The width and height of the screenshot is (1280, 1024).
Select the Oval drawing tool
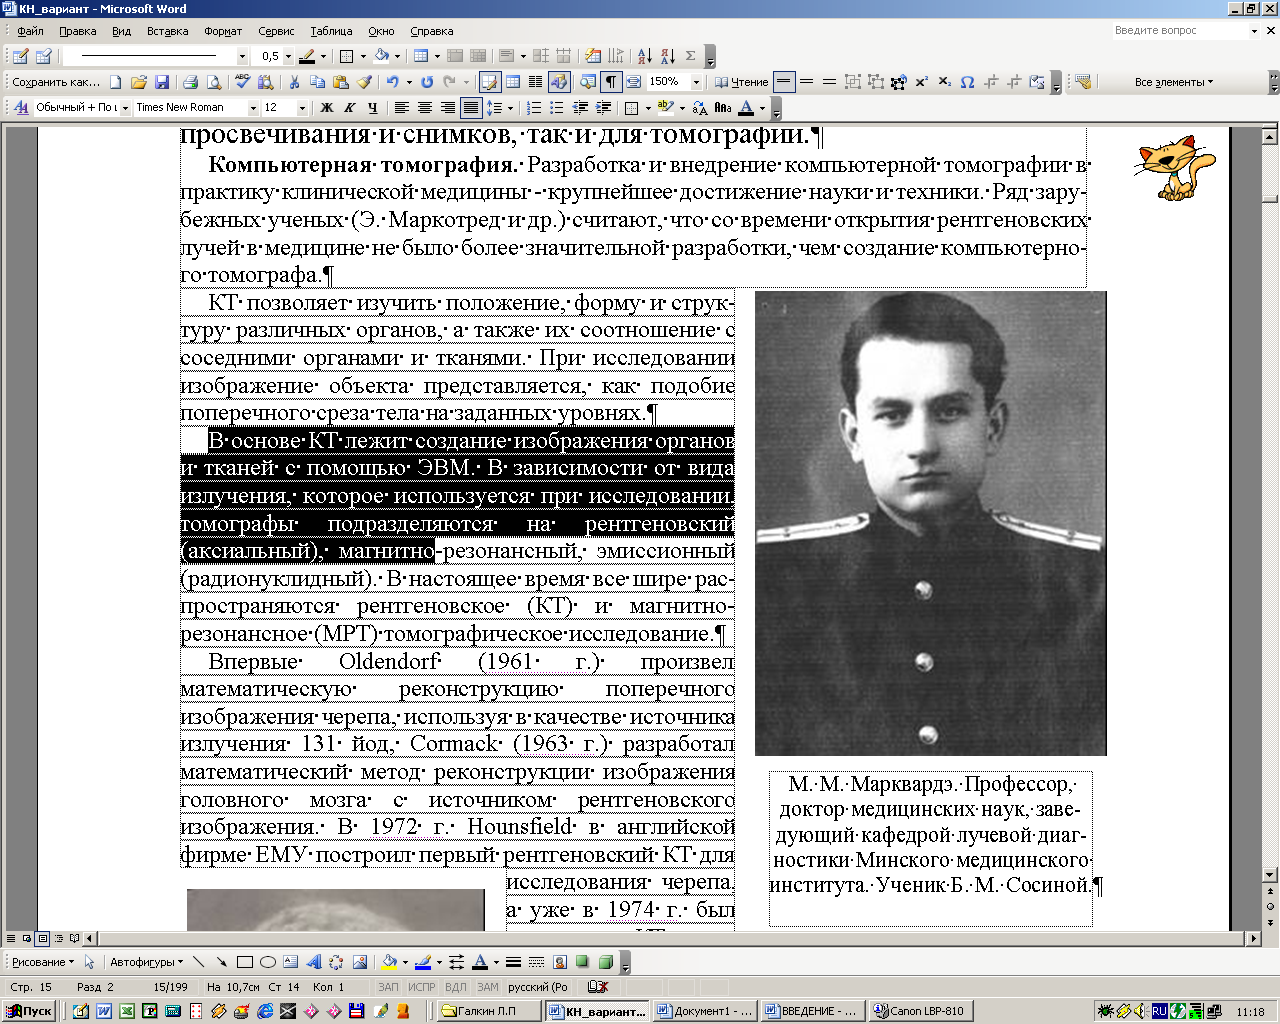[267, 962]
